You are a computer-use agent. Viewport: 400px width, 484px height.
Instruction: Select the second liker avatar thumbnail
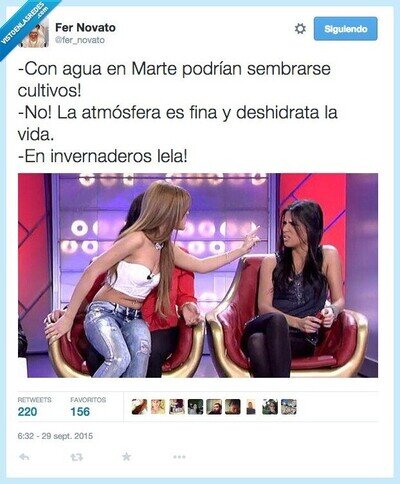(158, 407)
